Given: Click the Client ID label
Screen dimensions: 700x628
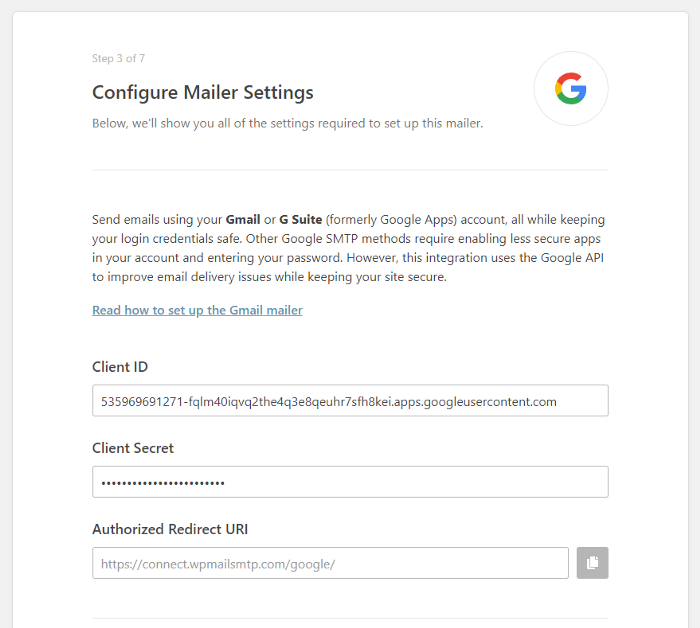Looking at the screenshot, I should tap(120, 367).
